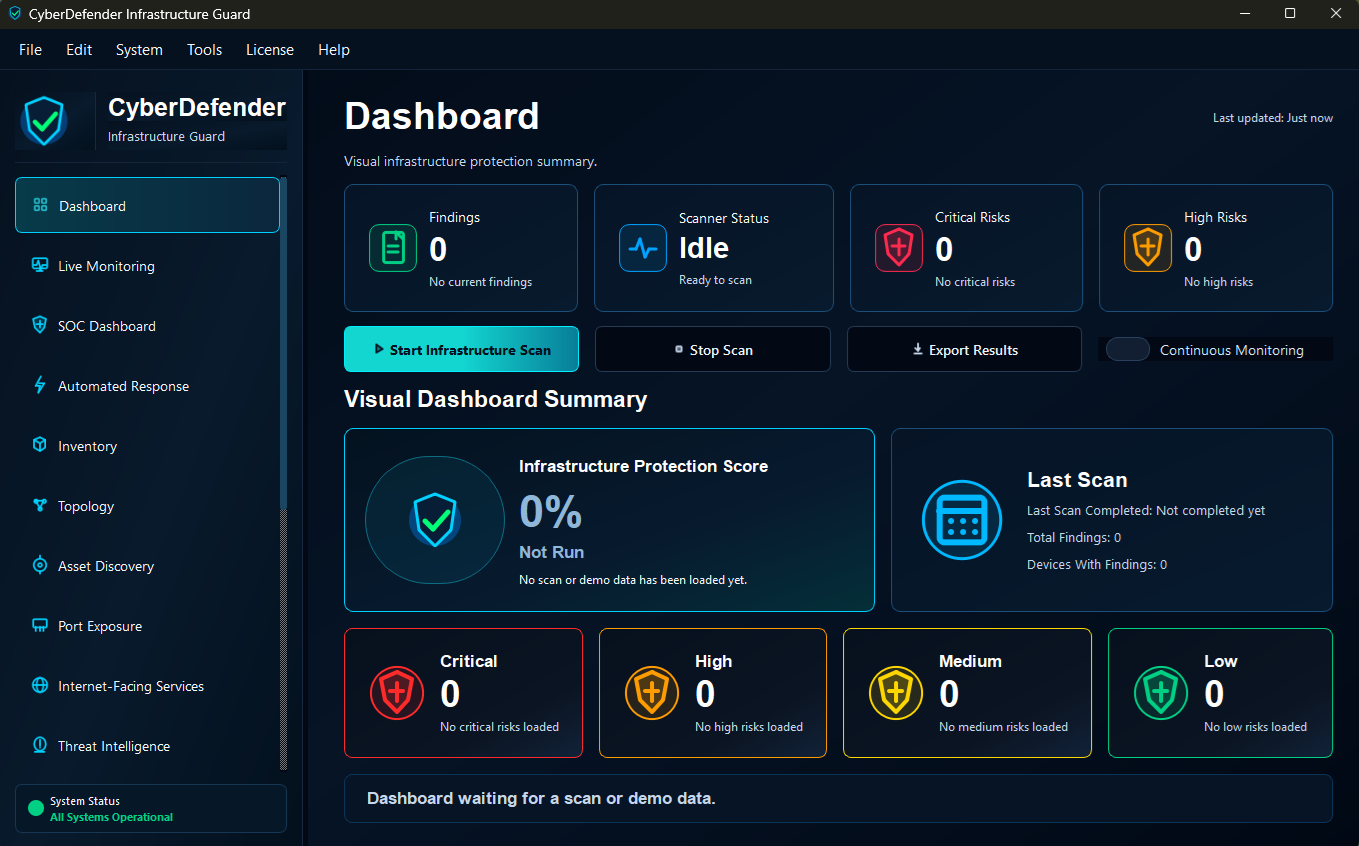This screenshot has height=846, width=1359.
Task: Click the green Low severity shield icon
Action: [1160, 693]
